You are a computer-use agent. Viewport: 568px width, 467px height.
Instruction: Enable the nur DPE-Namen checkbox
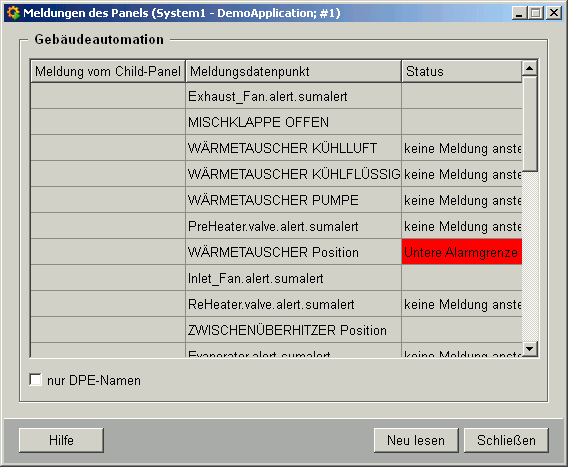point(36,380)
